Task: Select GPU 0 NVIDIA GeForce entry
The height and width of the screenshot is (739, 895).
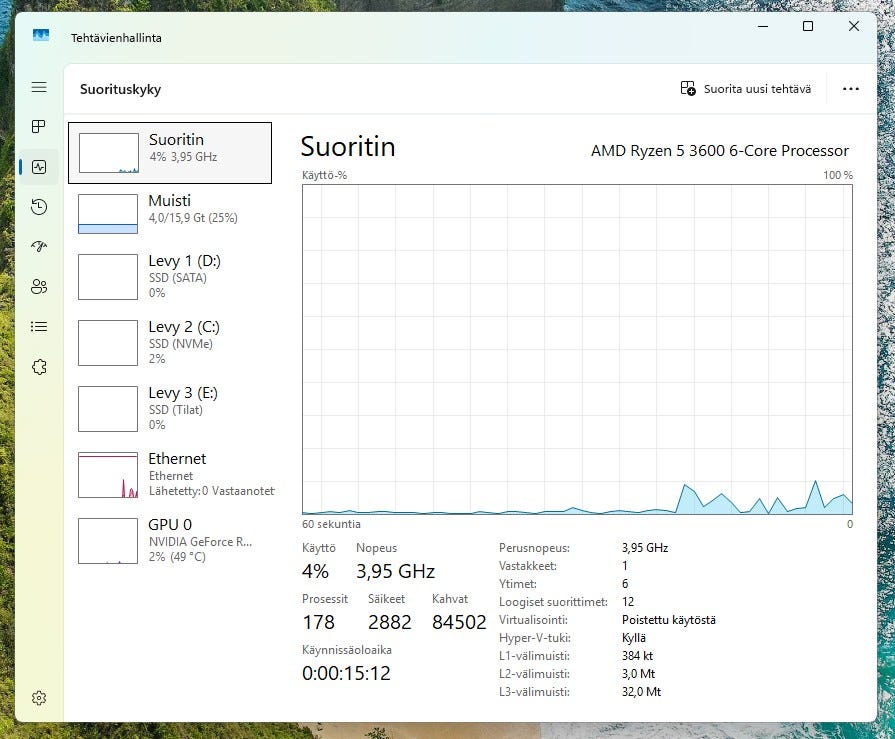Action: (x=170, y=540)
